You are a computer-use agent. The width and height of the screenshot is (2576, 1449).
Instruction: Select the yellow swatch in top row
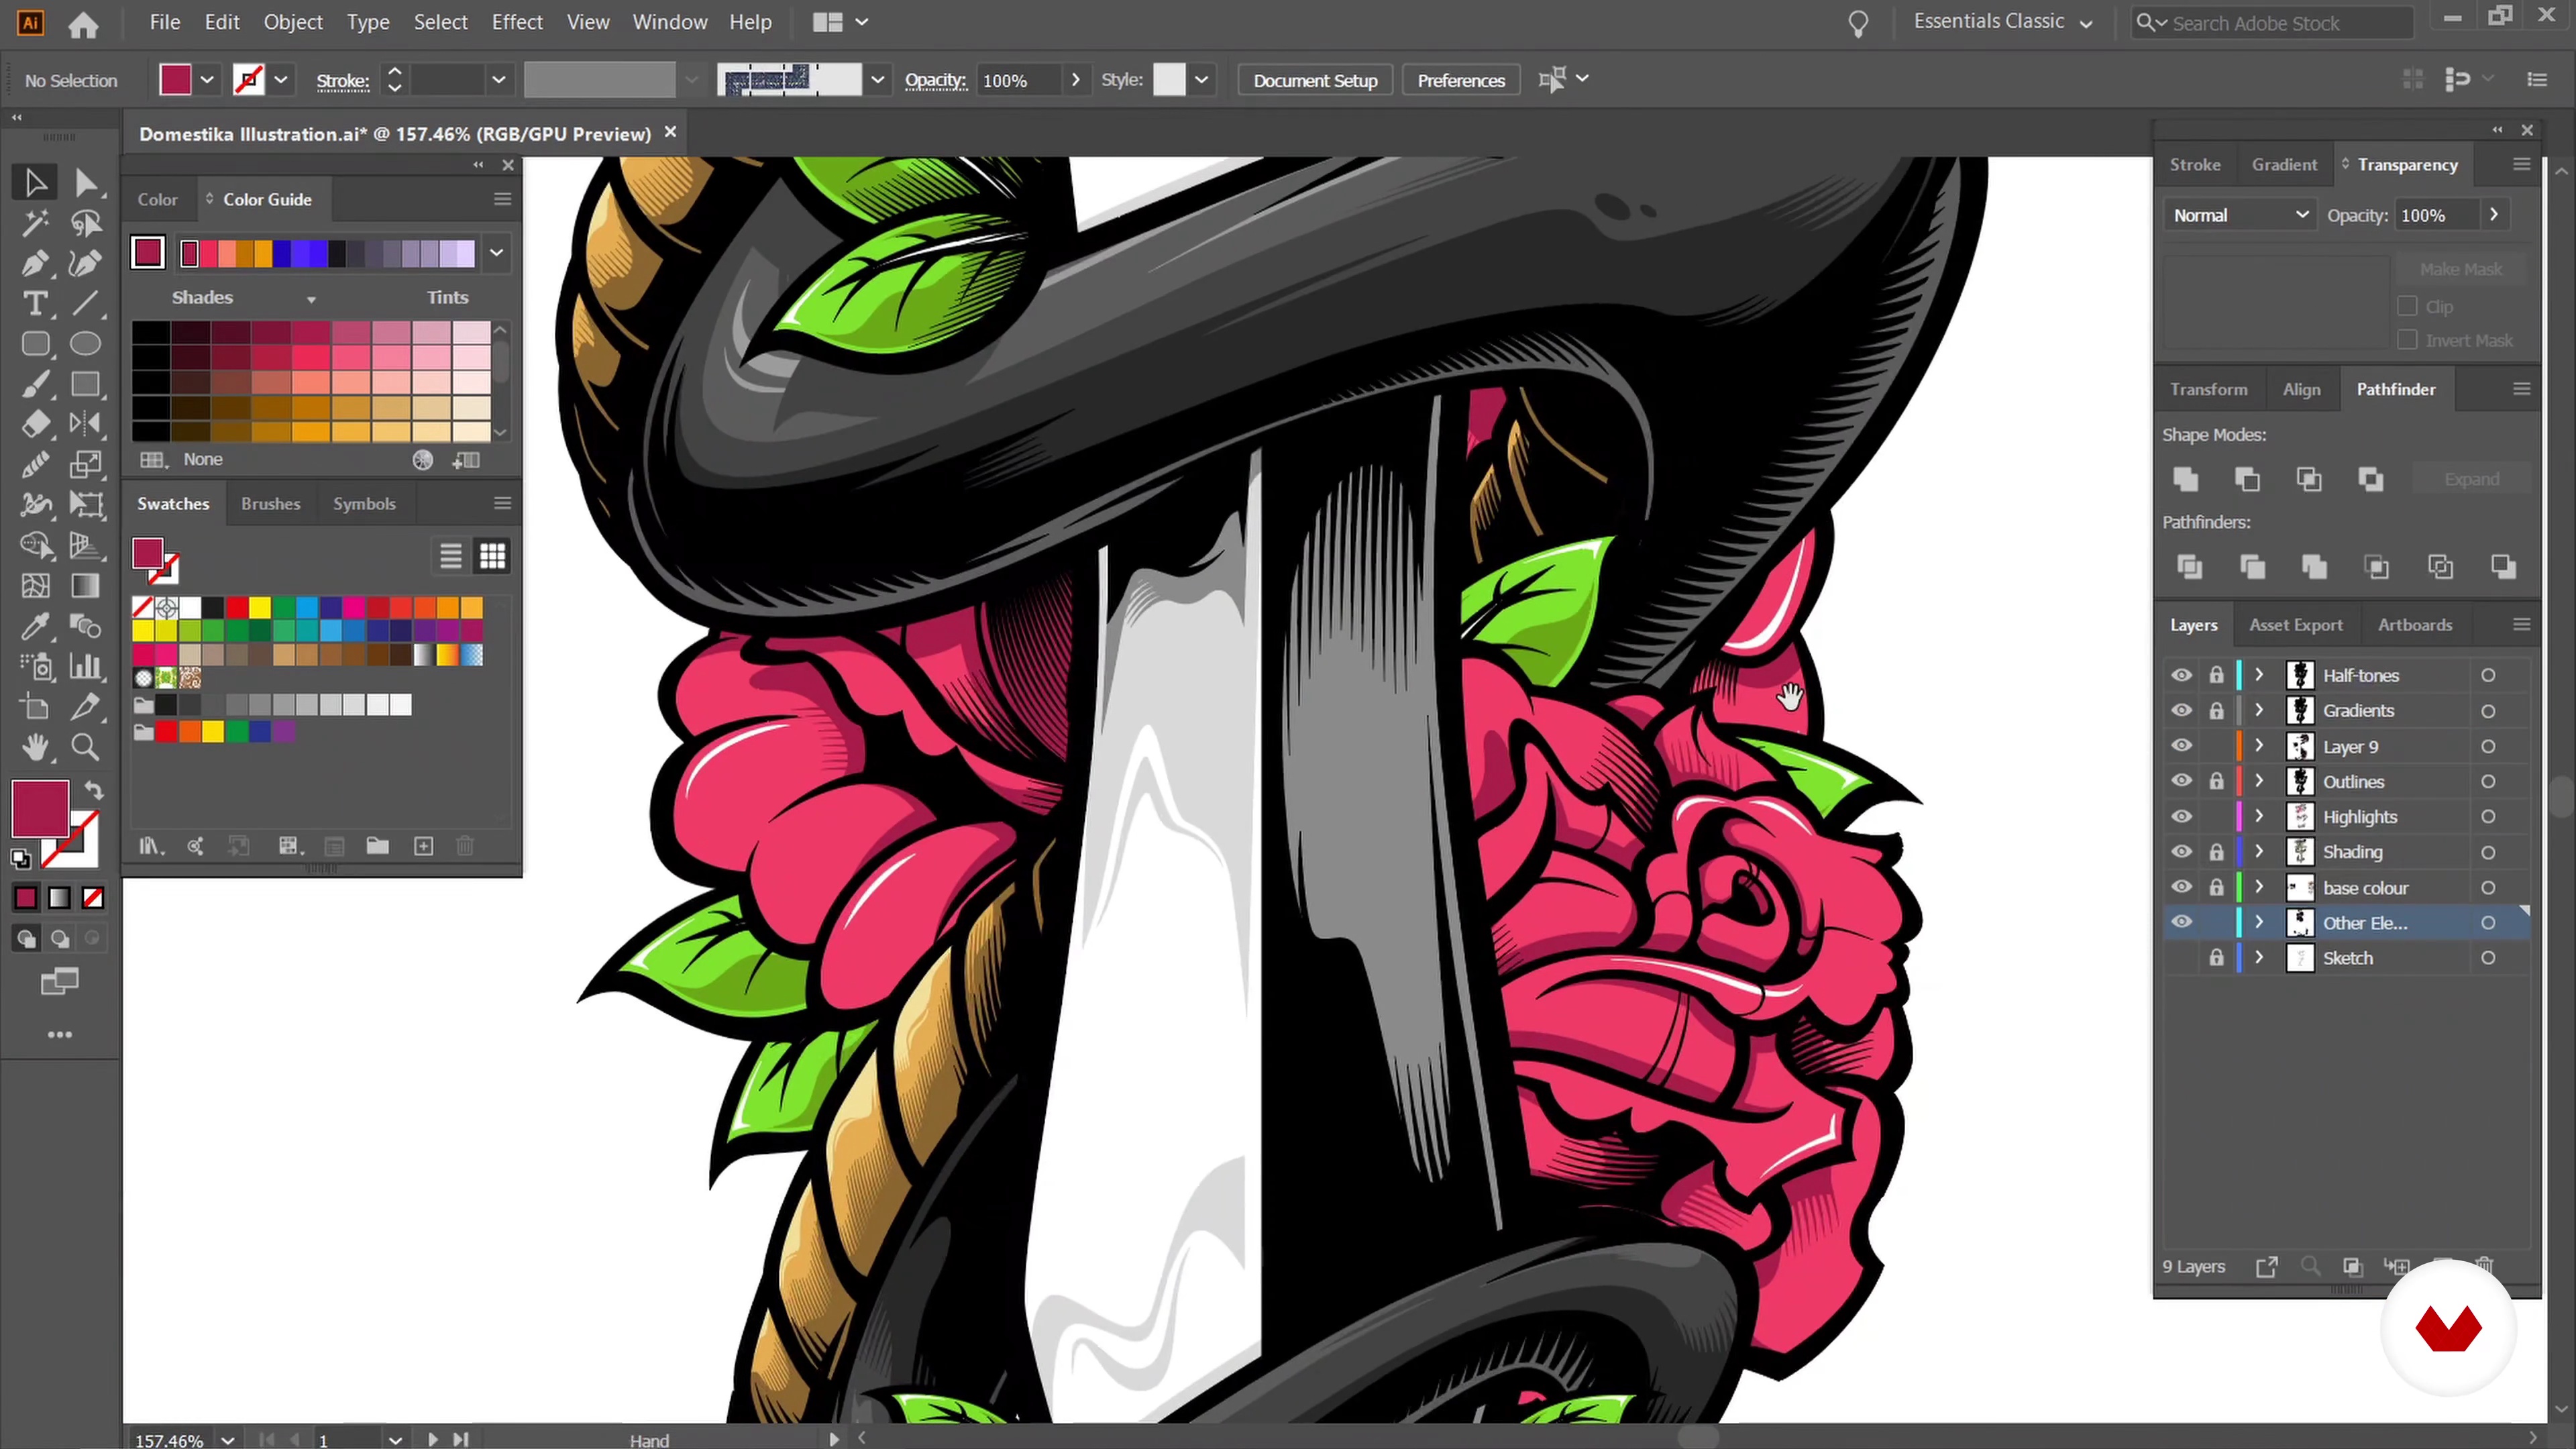pos(260,607)
